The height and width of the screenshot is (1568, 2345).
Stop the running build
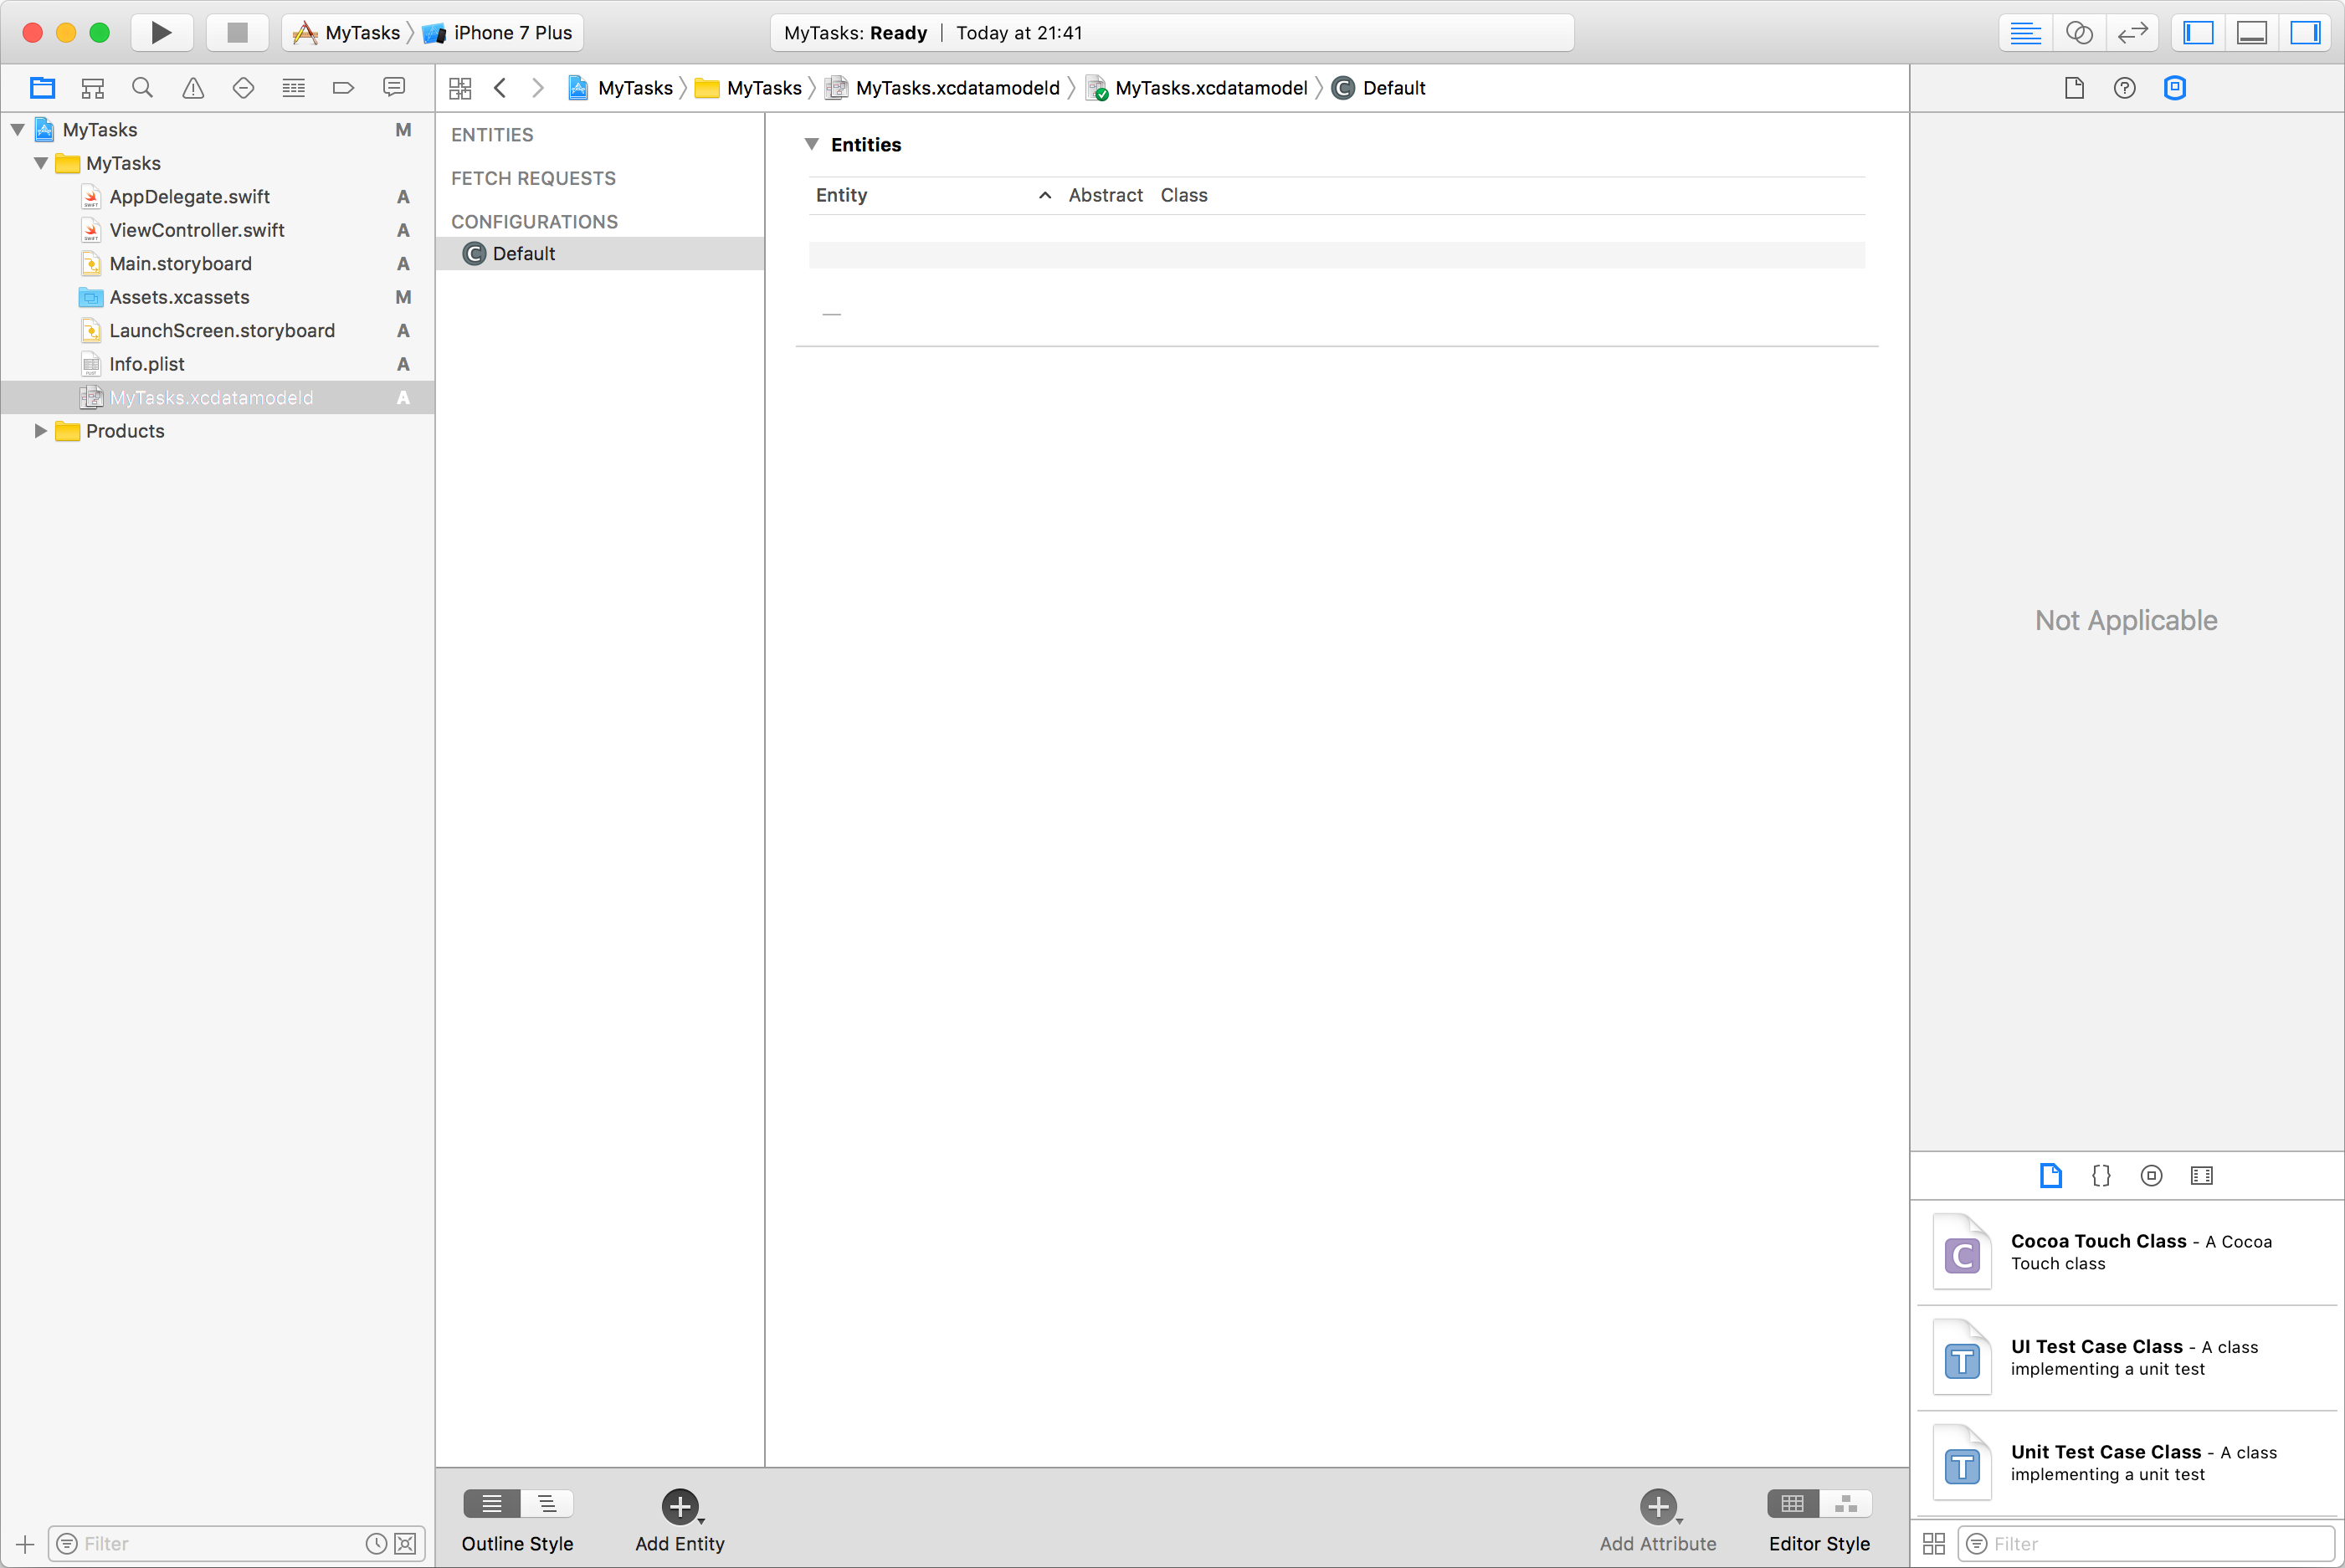tap(237, 32)
